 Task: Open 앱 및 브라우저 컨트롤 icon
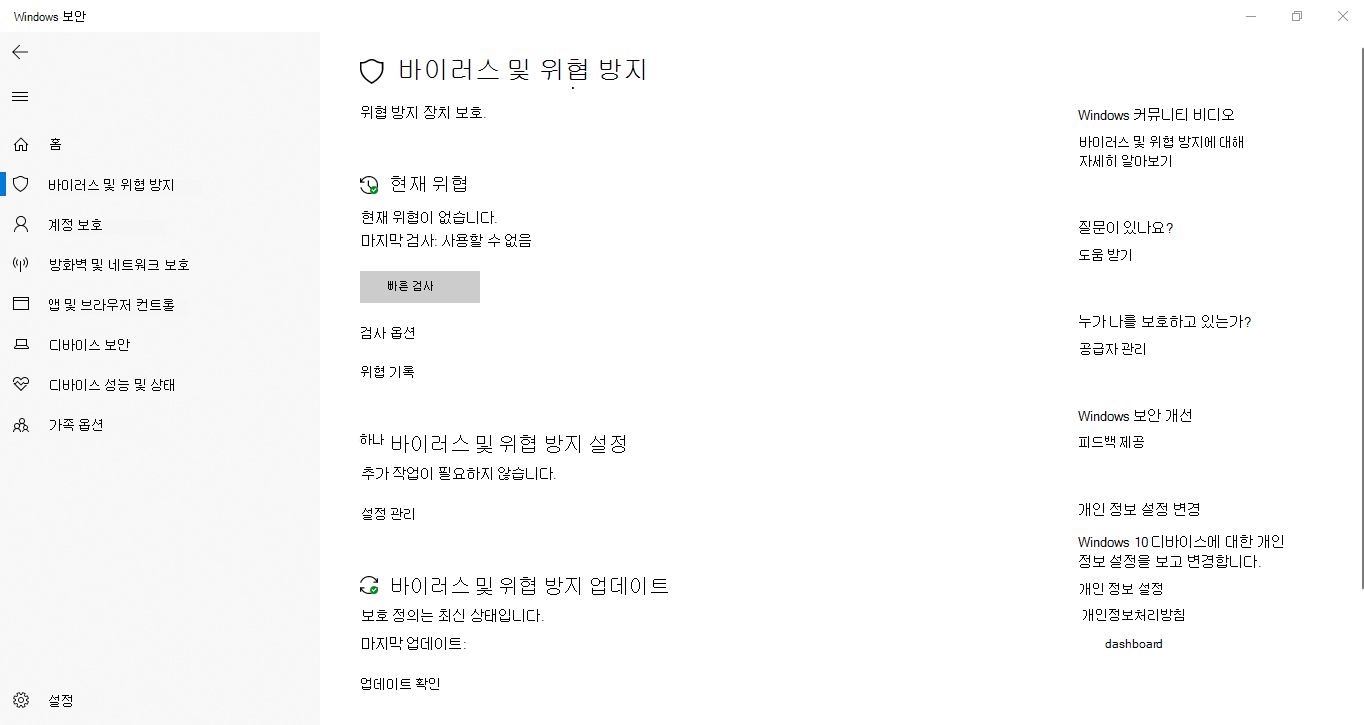pos(21,305)
